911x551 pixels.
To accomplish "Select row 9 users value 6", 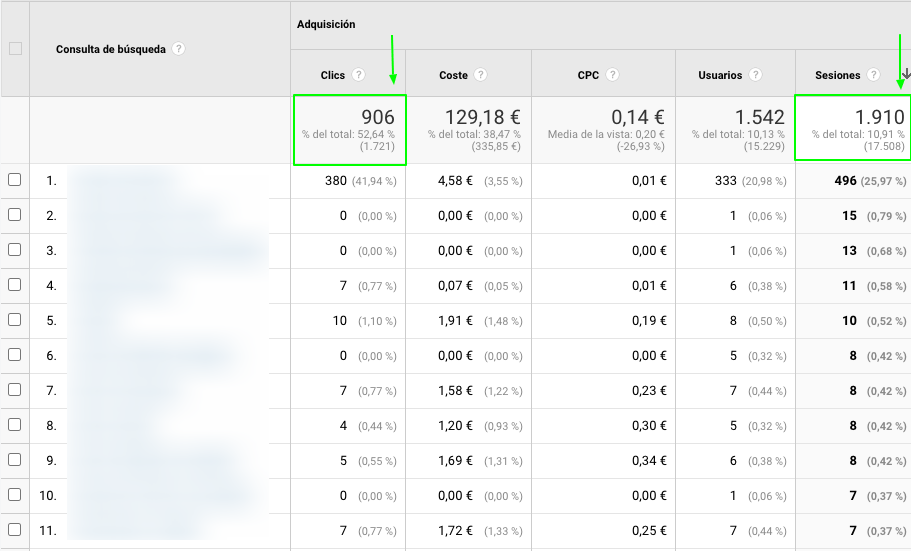I will click(733, 461).
